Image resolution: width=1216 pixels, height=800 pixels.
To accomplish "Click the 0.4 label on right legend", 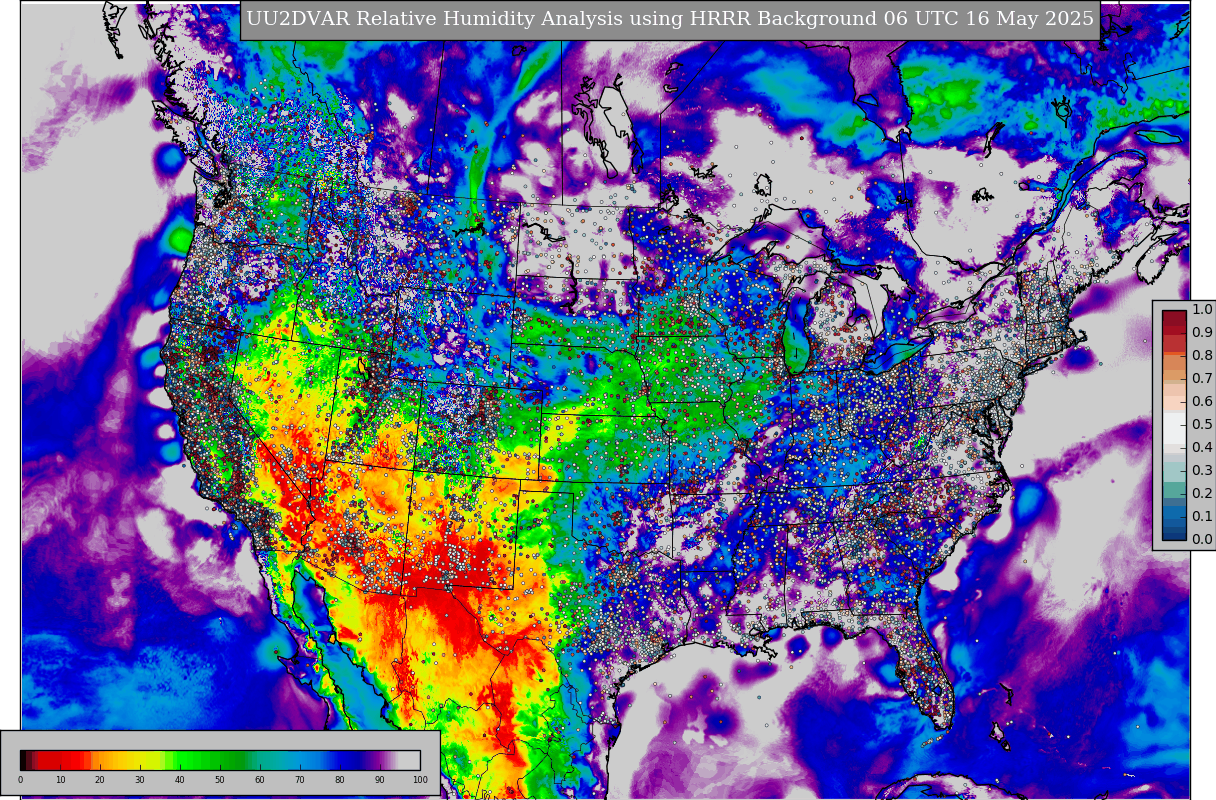I will 1202,447.
